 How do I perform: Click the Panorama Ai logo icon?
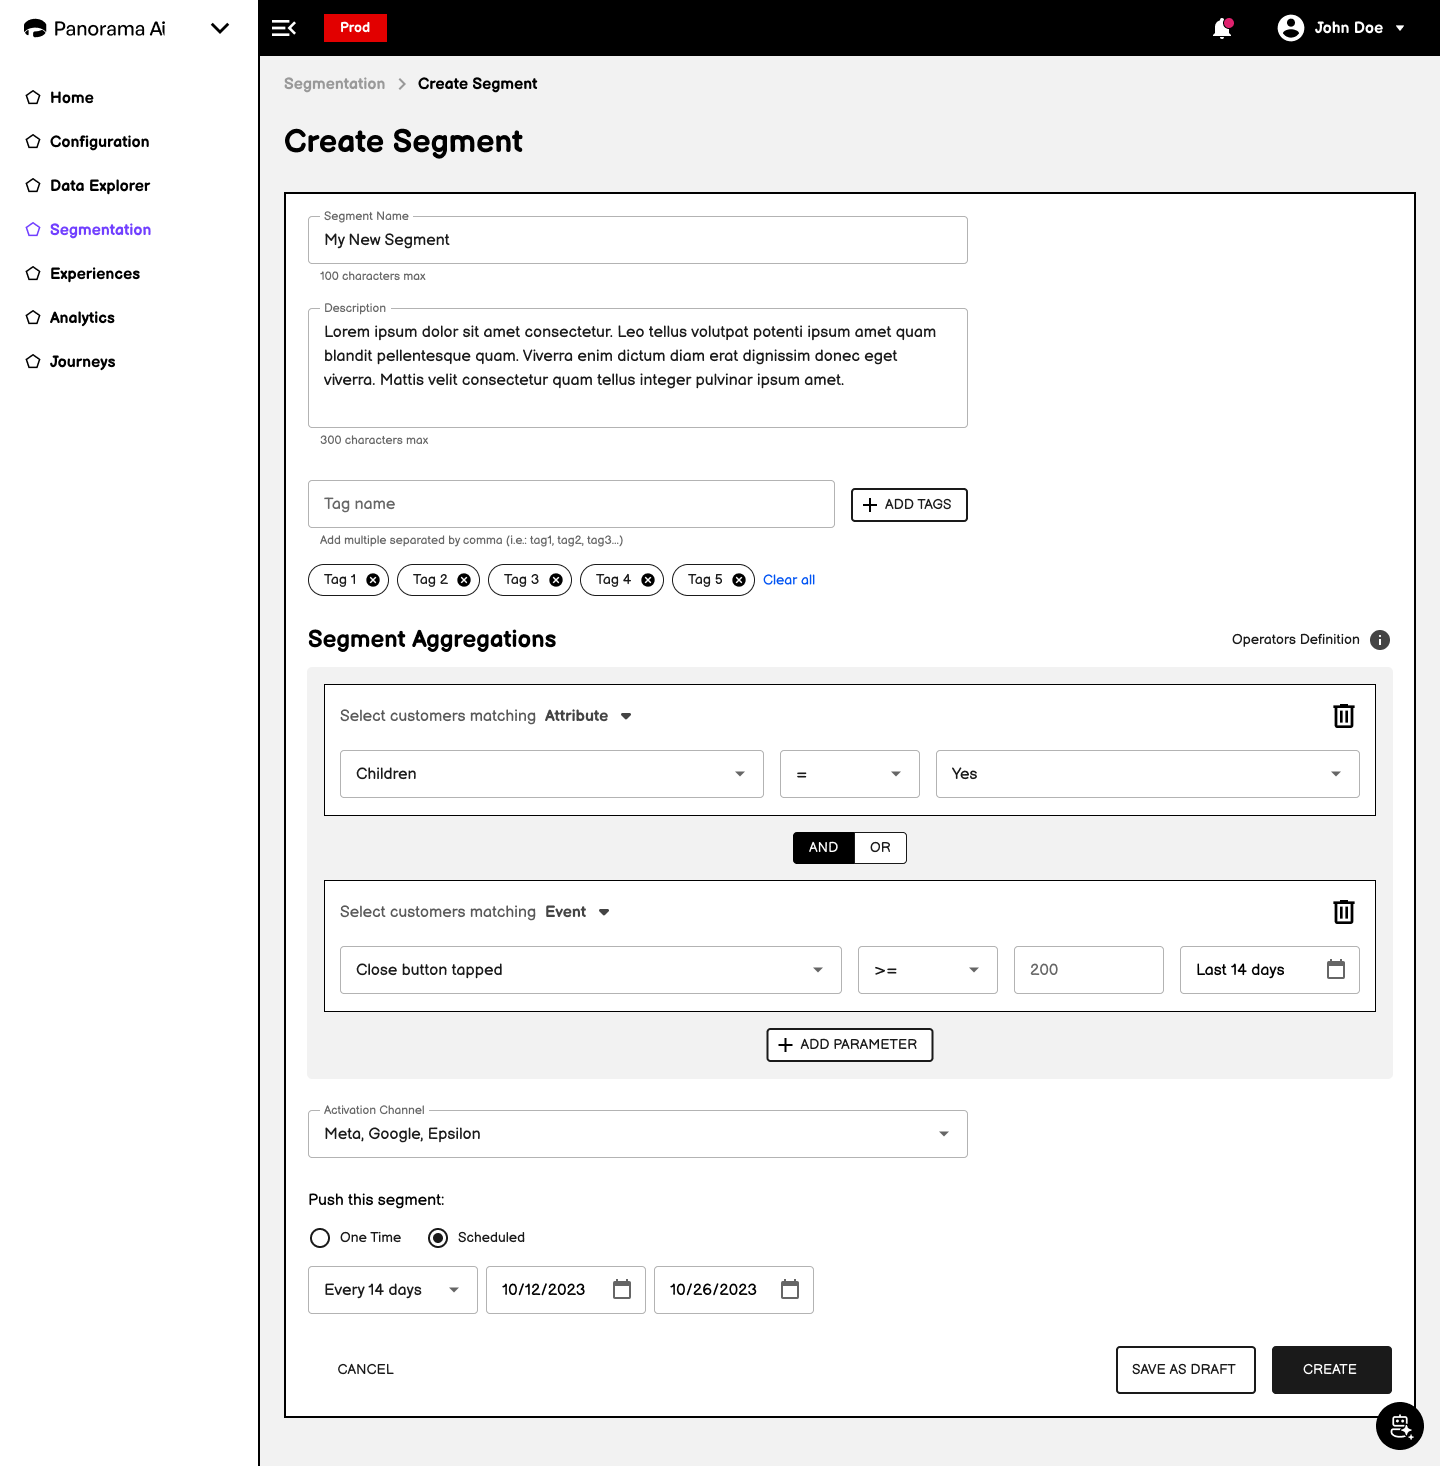[x=35, y=28]
